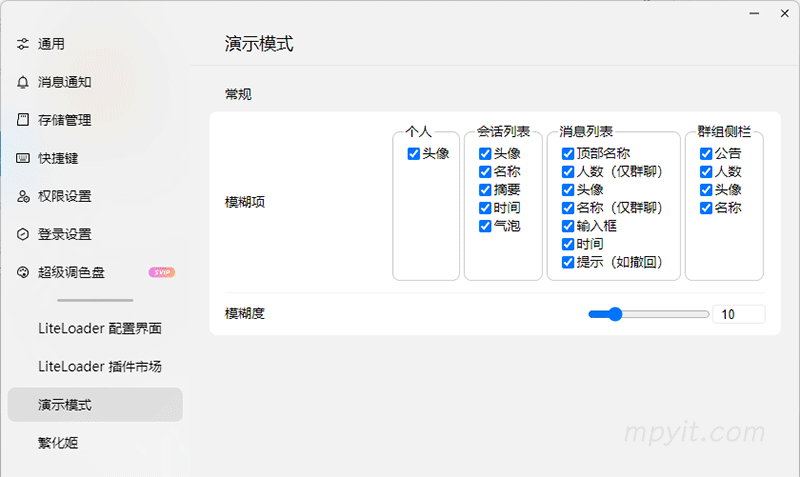Click the 存储管理 storage icon

(22, 120)
